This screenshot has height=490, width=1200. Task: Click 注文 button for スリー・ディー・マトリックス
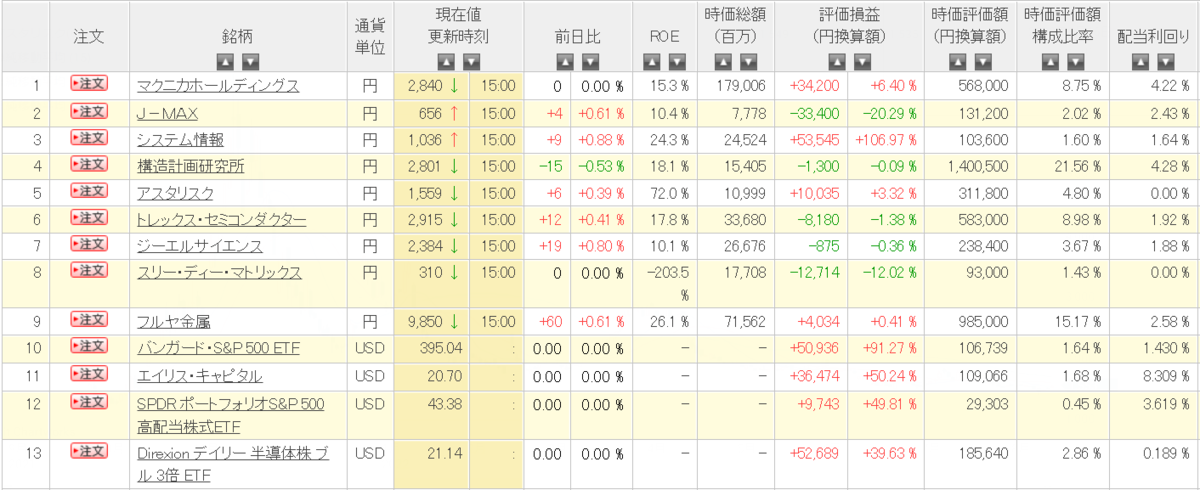coord(89,270)
